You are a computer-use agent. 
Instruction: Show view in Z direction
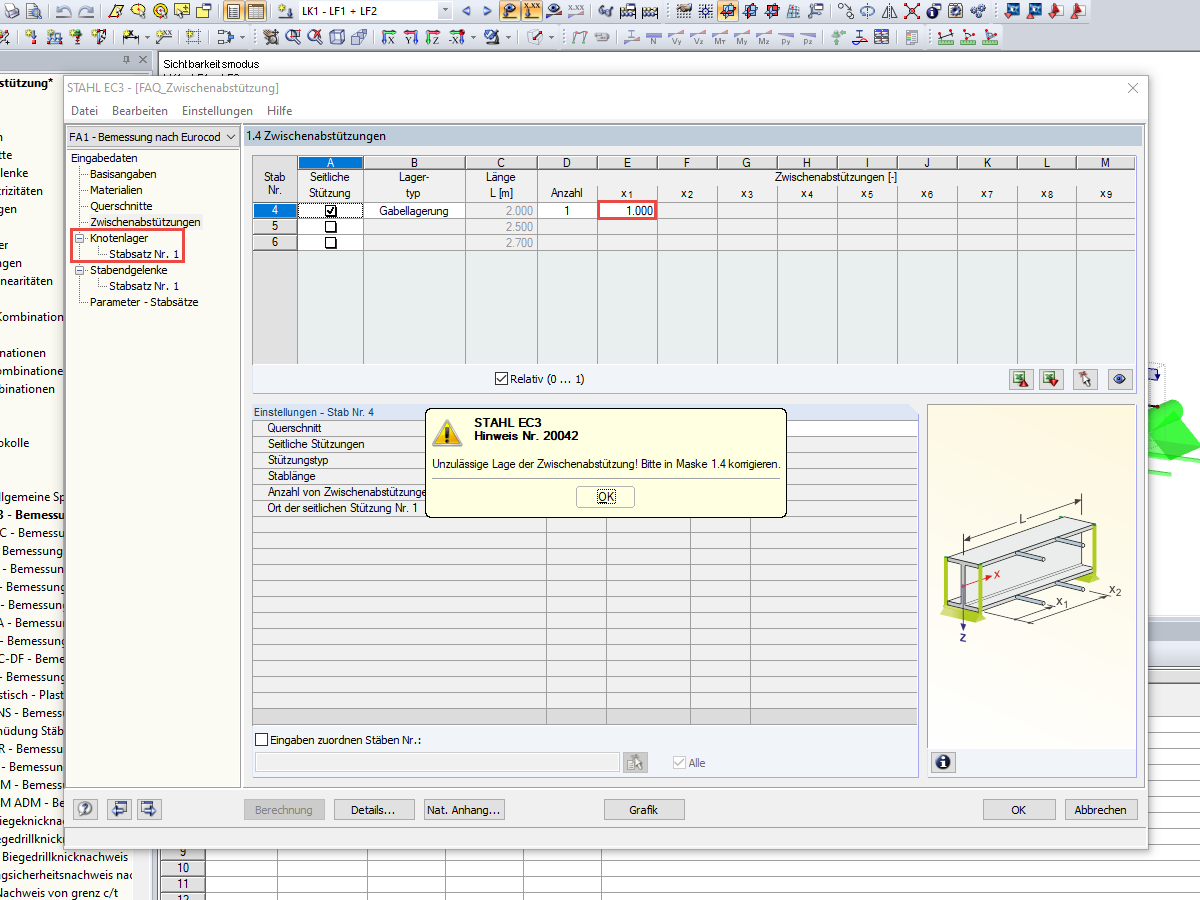click(x=432, y=37)
